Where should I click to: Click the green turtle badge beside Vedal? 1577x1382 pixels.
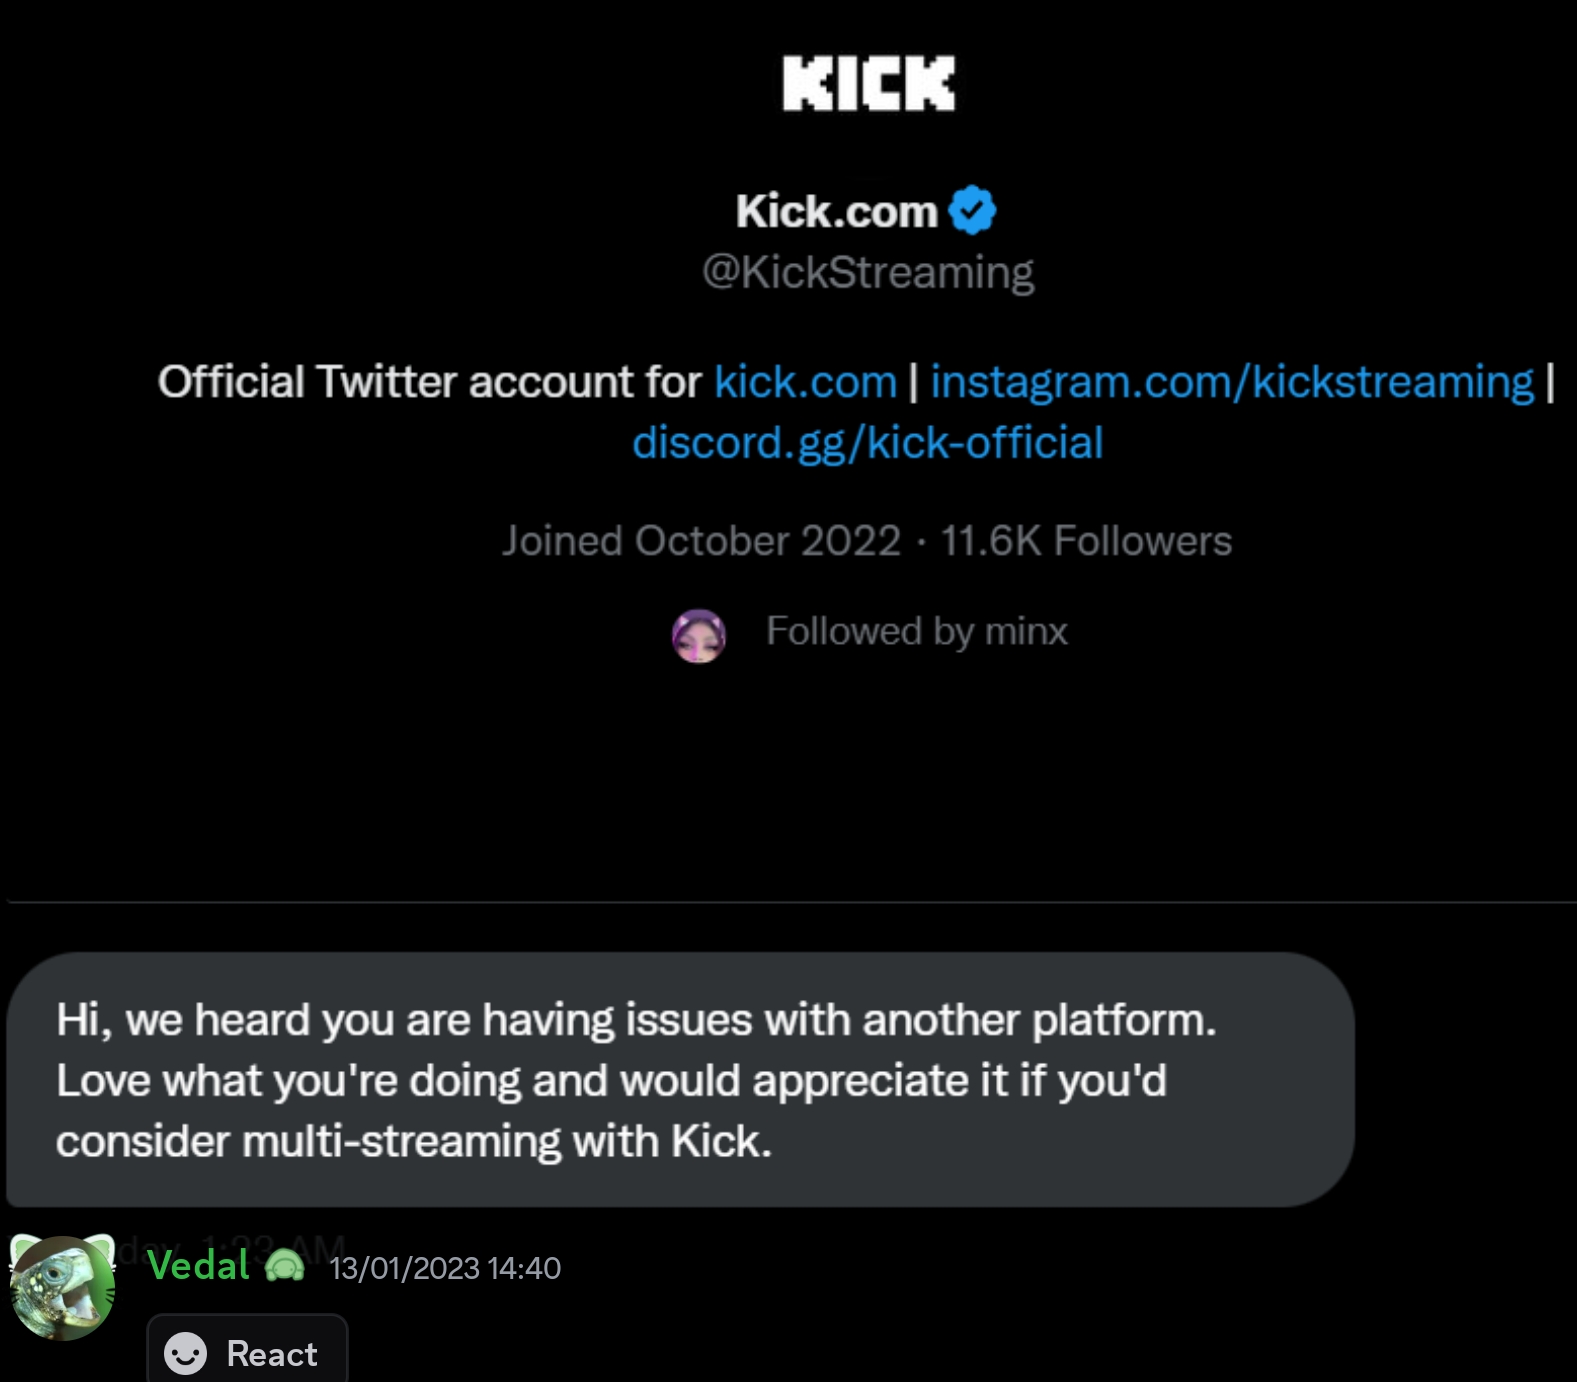(x=286, y=1267)
